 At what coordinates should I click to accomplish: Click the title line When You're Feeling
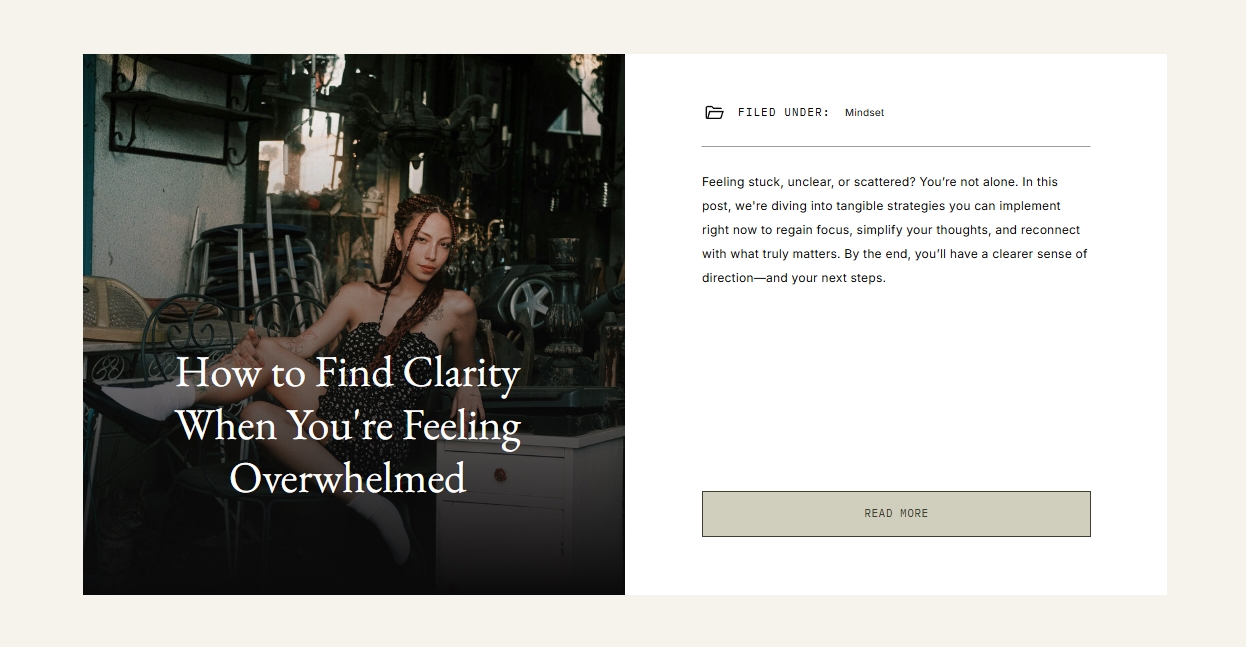(348, 426)
